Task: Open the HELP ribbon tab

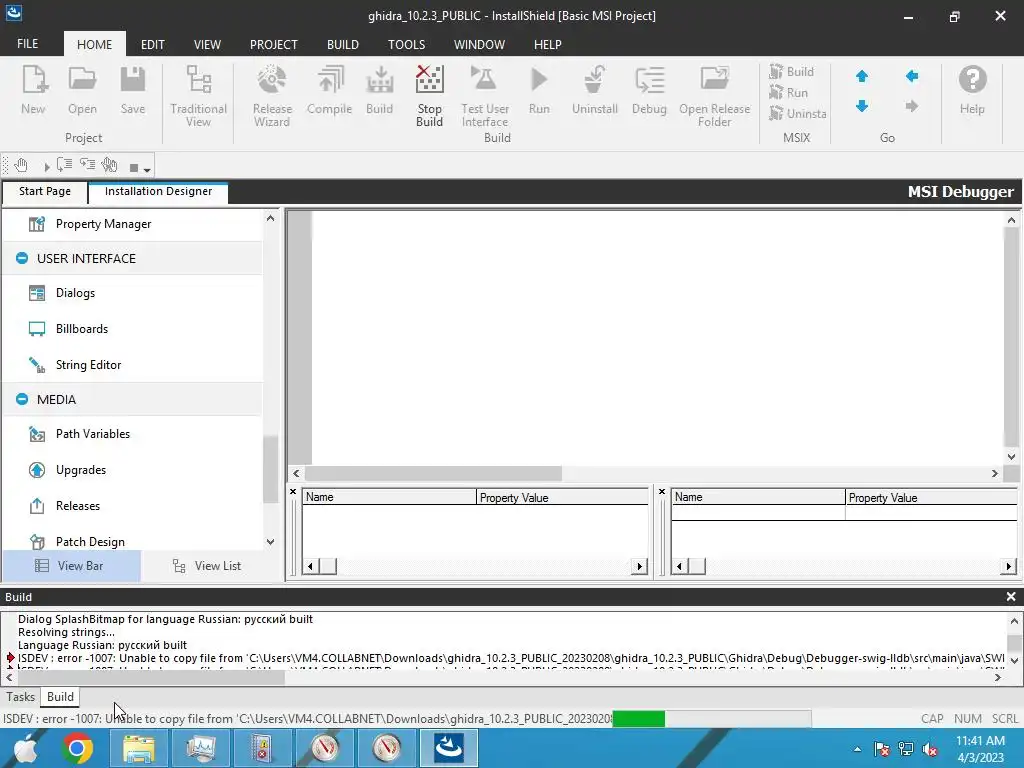Action: (x=547, y=44)
